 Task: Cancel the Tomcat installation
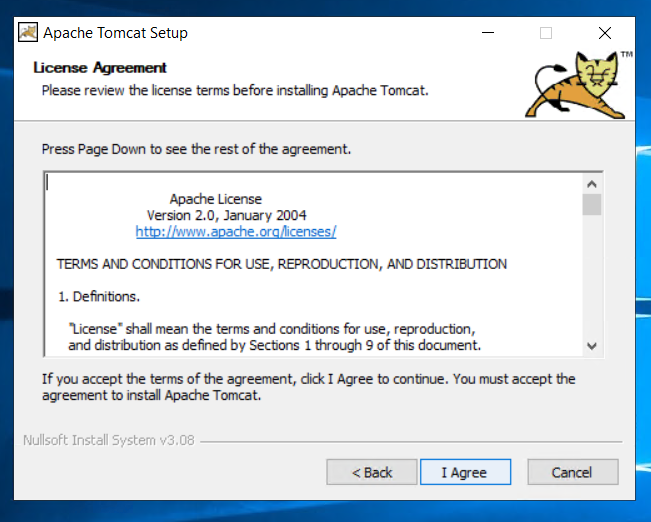573,472
